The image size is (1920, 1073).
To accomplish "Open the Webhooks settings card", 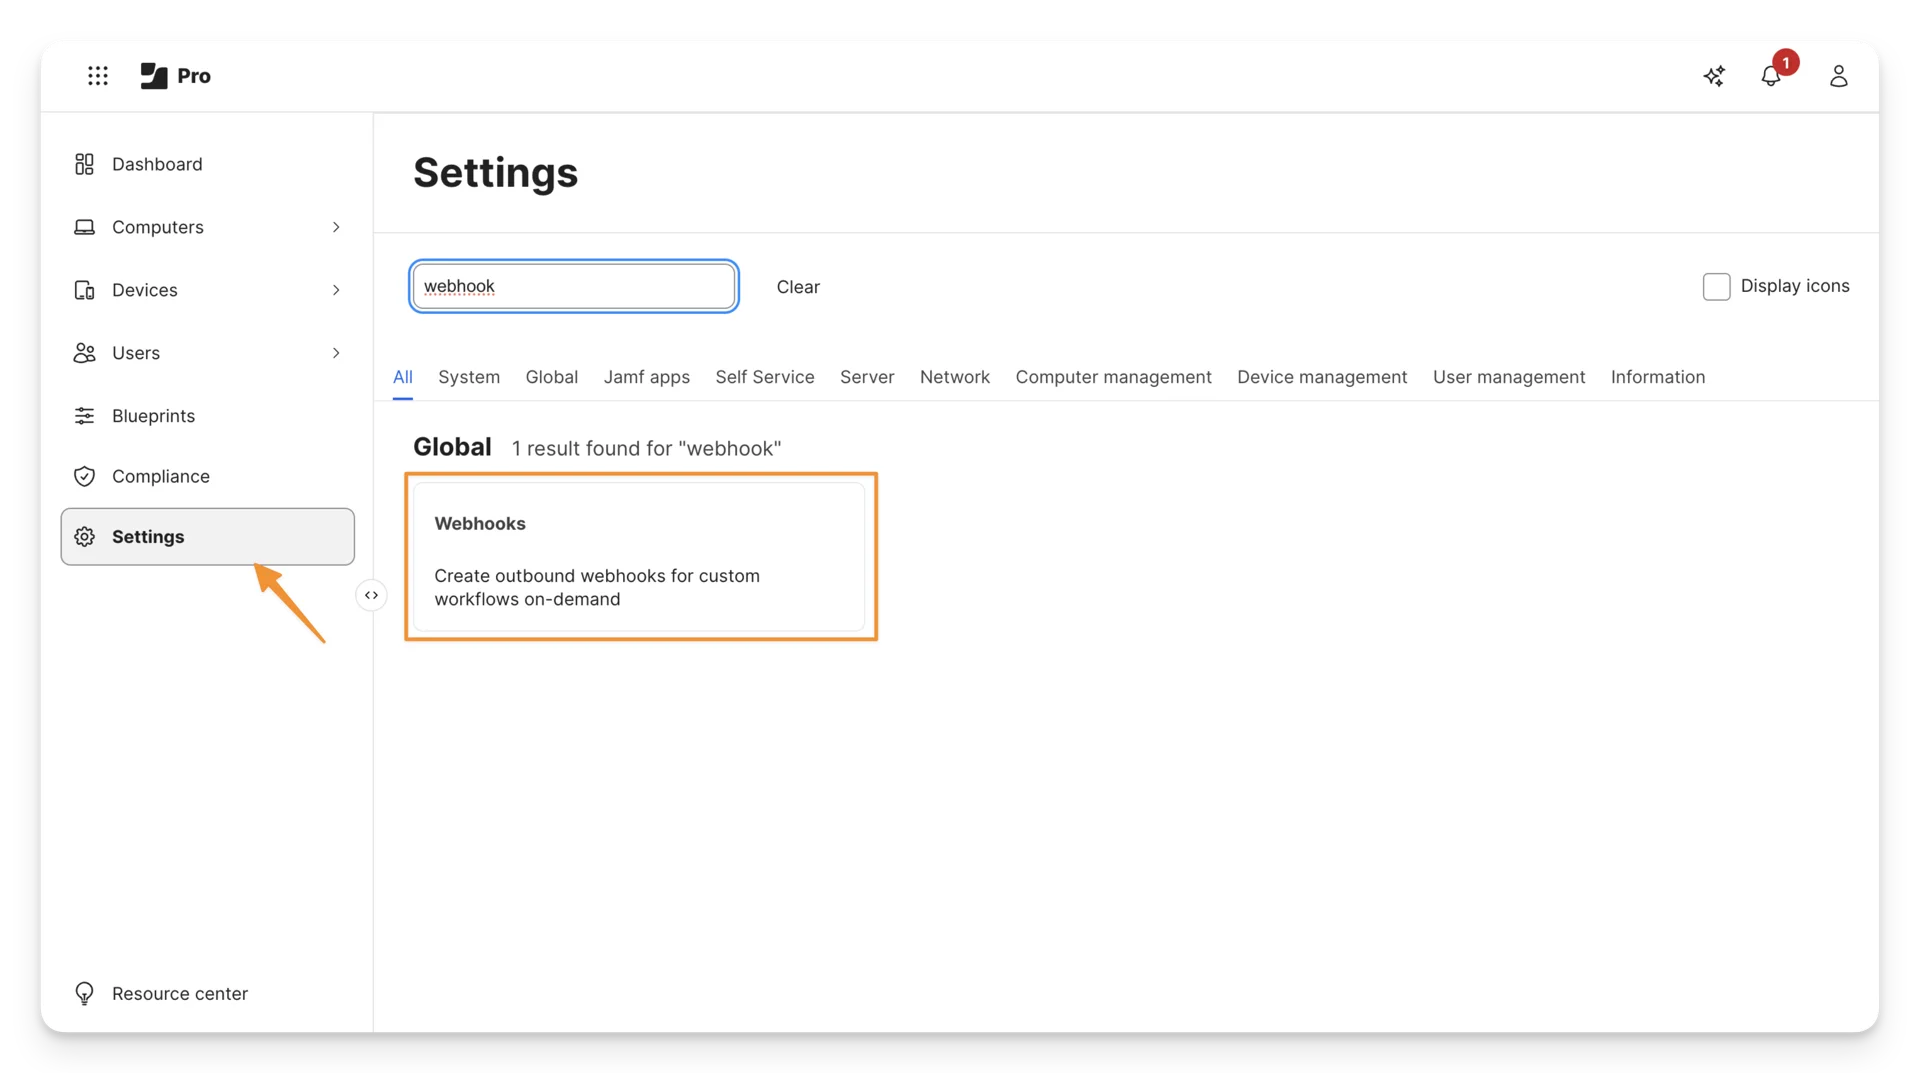I will coord(639,557).
